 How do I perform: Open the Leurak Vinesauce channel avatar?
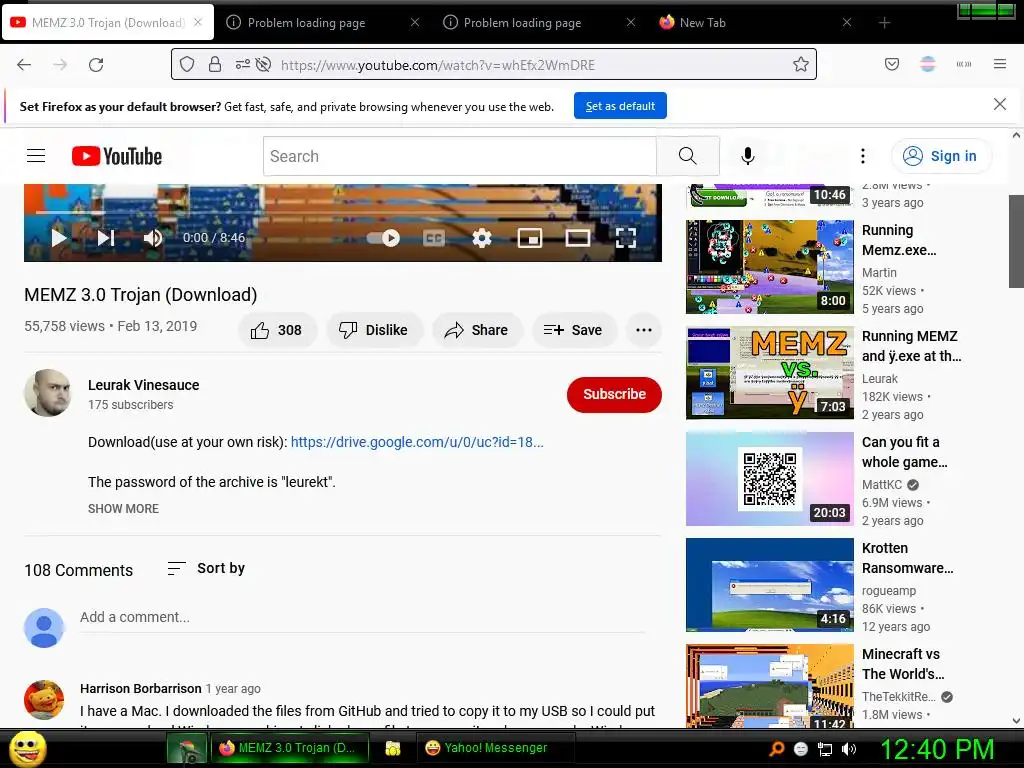click(x=48, y=393)
